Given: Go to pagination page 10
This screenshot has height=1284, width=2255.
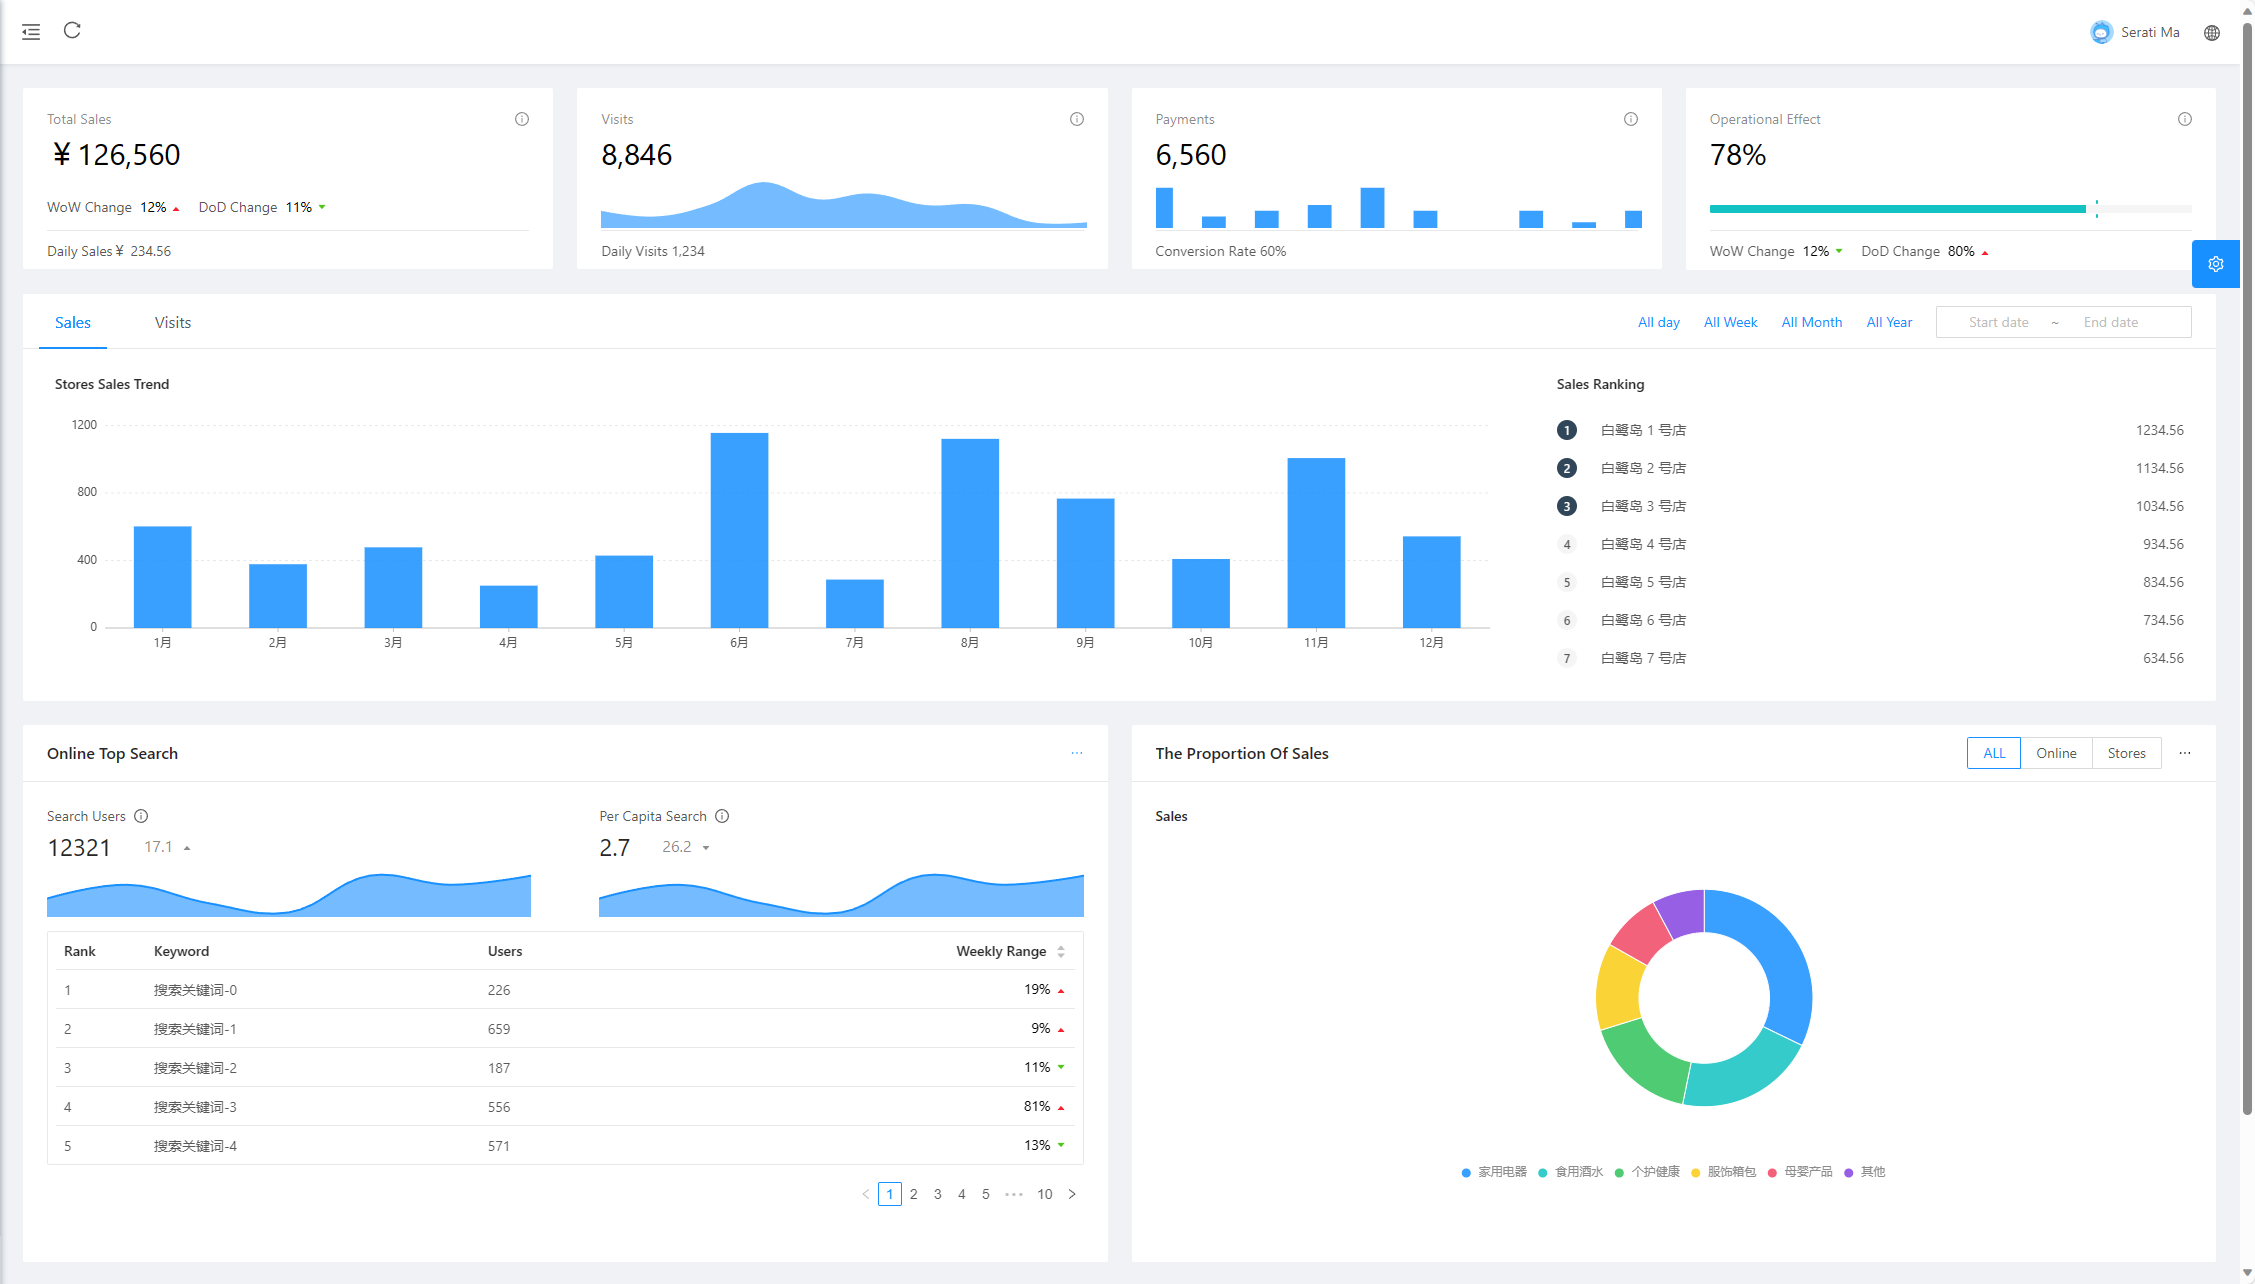Looking at the screenshot, I should point(1045,1194).
